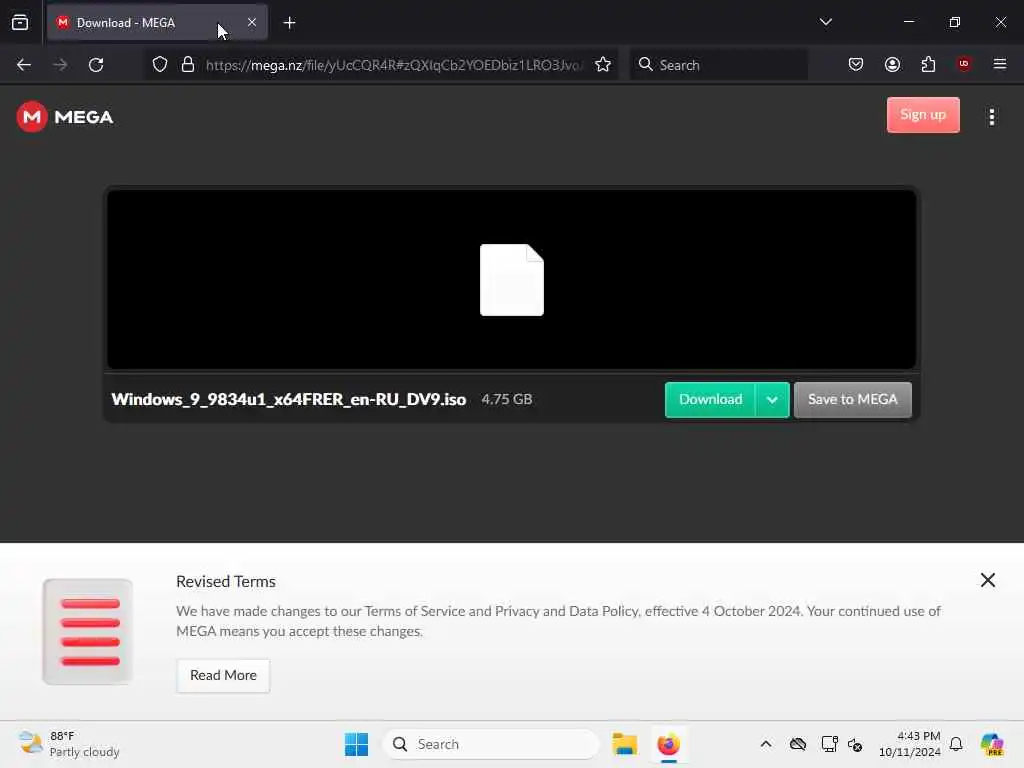Screen dimensions: 1024x768
Task: Show site security padlock info
Action: point(188,65)
